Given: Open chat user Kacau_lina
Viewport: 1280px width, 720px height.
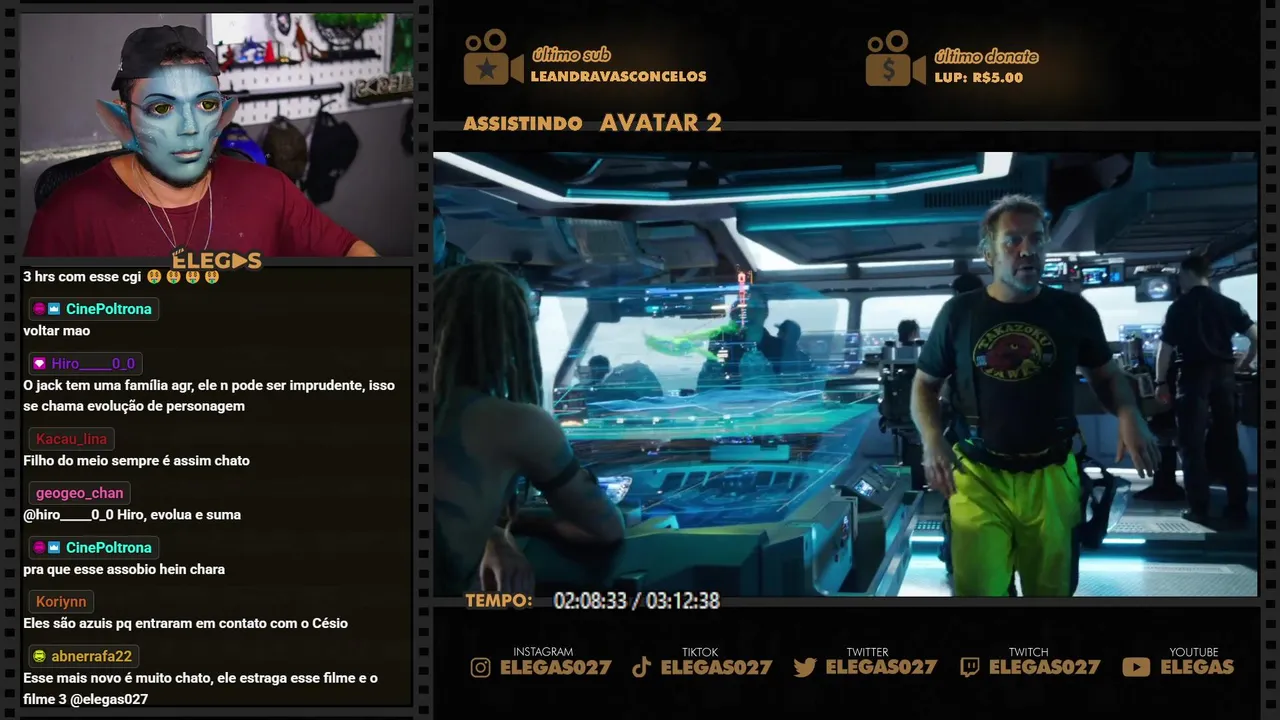Looking at the screenshot, I should click(71, 439).
